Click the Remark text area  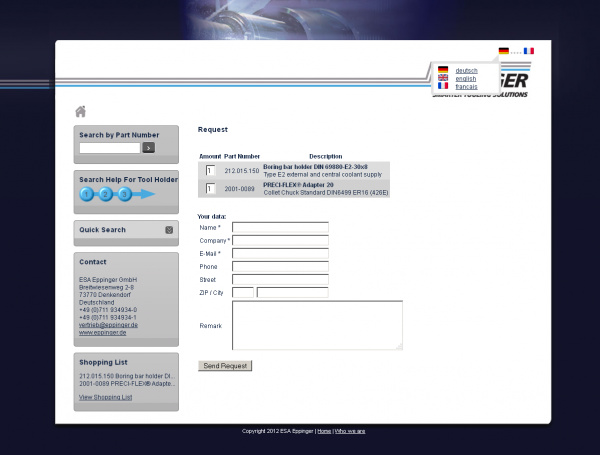pos(316,325)
